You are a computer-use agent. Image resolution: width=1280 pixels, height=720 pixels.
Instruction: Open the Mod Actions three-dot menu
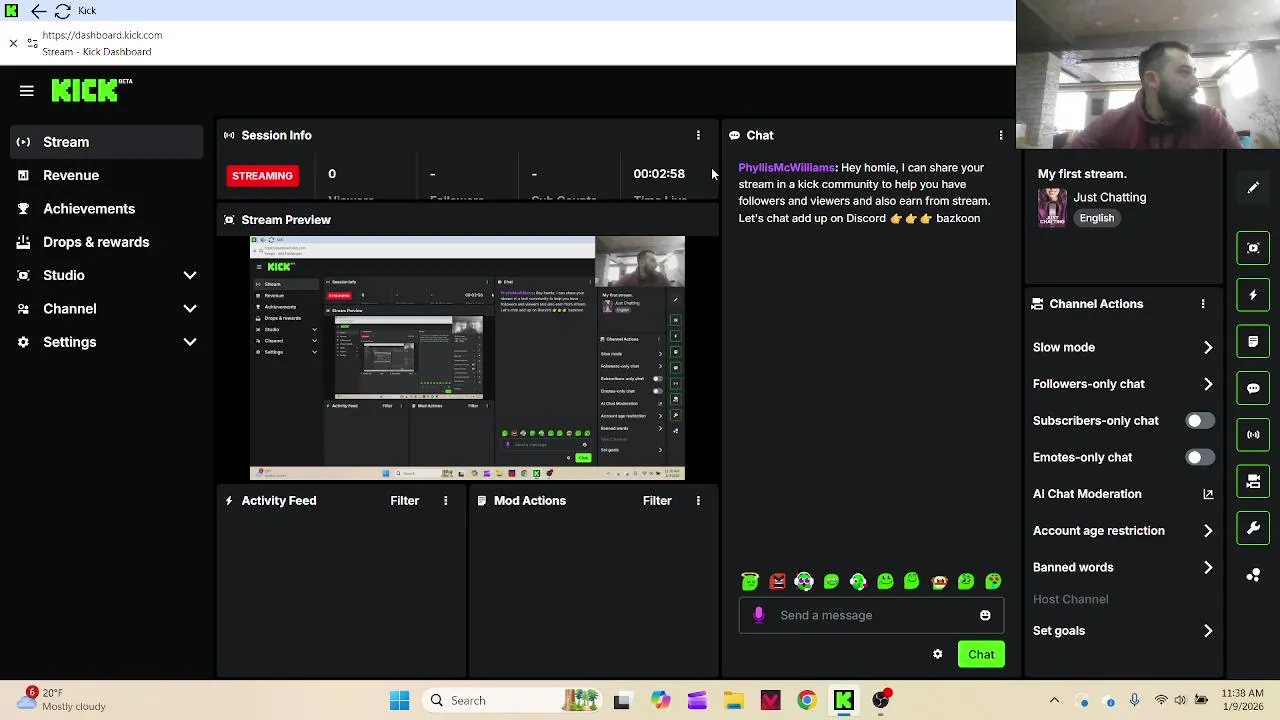pyautogui.click(x=698, y=500)
